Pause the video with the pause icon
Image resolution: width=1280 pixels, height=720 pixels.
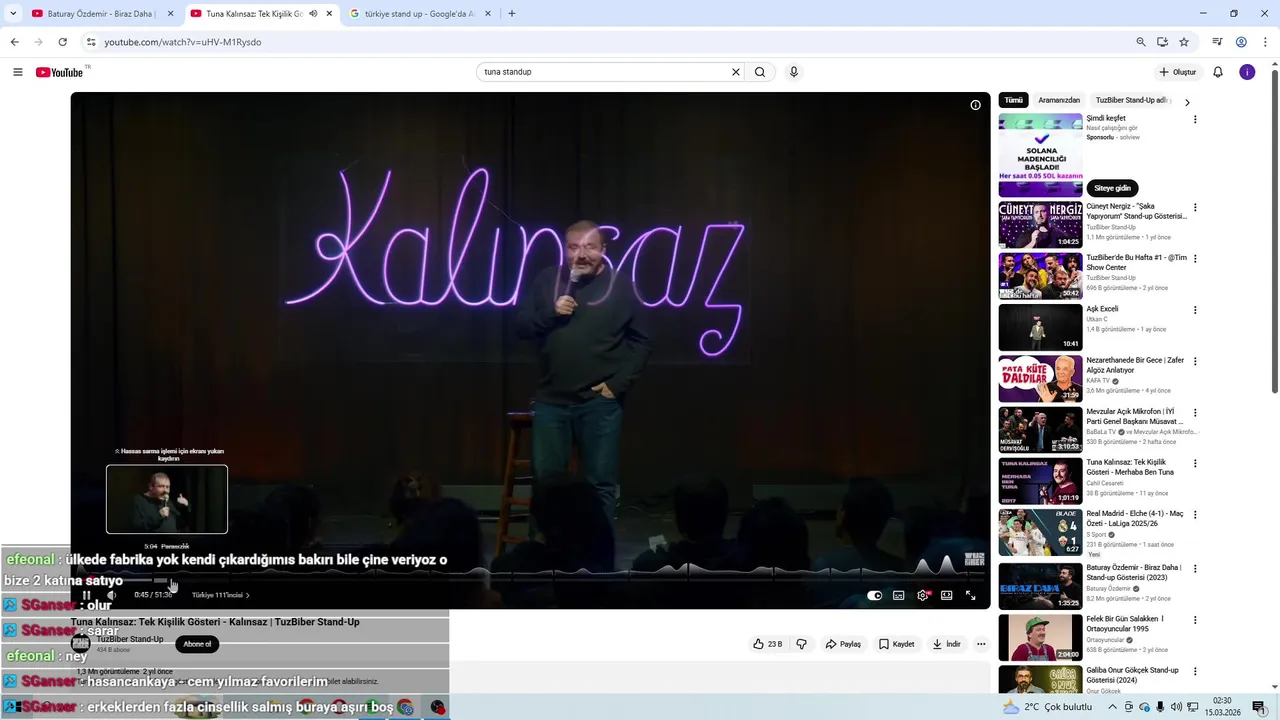coord(86,595)
